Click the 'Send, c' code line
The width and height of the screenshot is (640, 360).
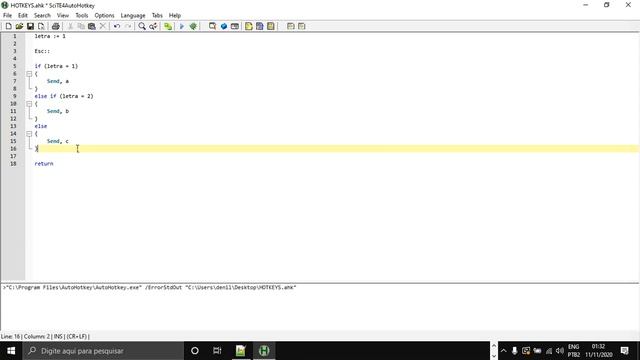point(58,141)
